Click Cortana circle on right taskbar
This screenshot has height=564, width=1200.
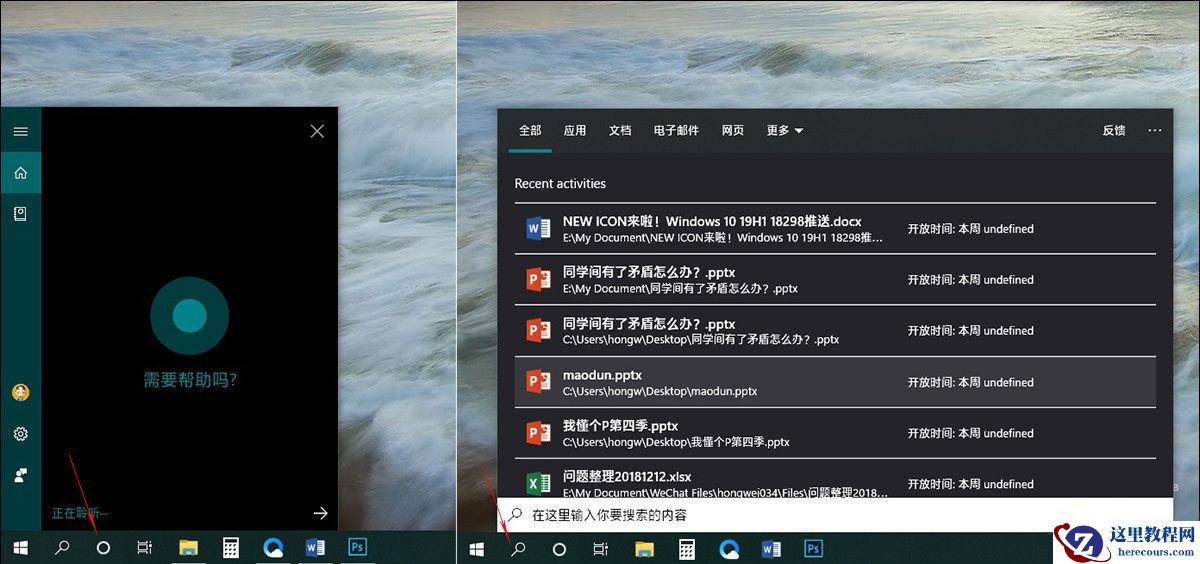(559, 549)
